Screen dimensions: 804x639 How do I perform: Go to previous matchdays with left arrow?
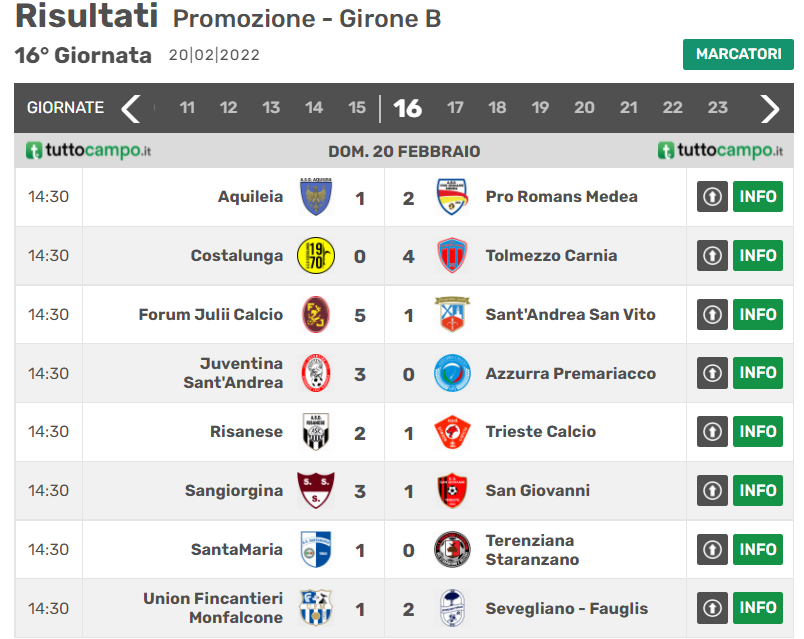131,108
